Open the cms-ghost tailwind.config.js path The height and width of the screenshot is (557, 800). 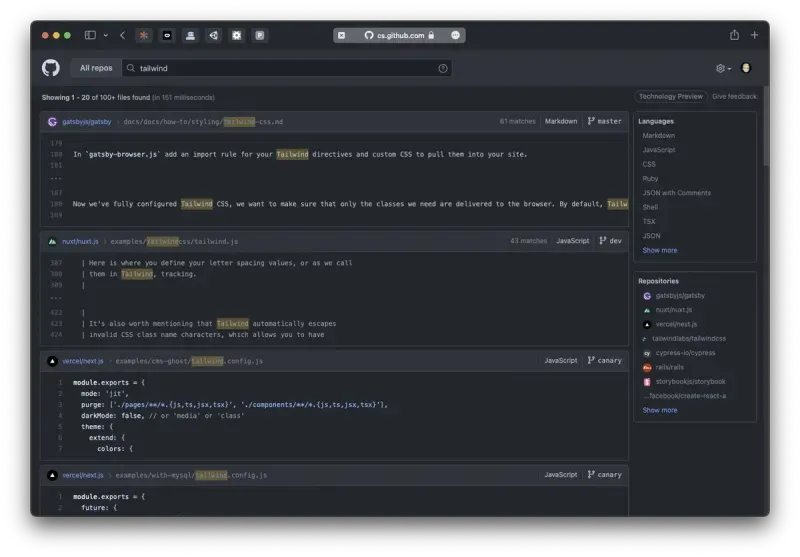pyautogui.click(x=189, y=361)
